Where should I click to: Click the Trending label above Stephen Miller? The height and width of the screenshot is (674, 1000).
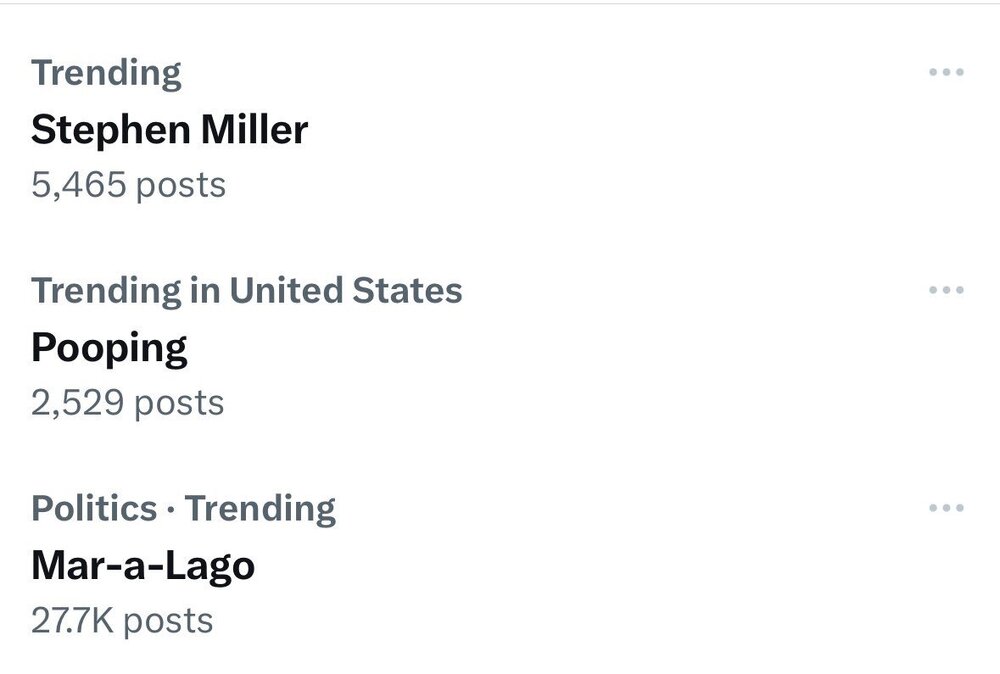[106, 73]
